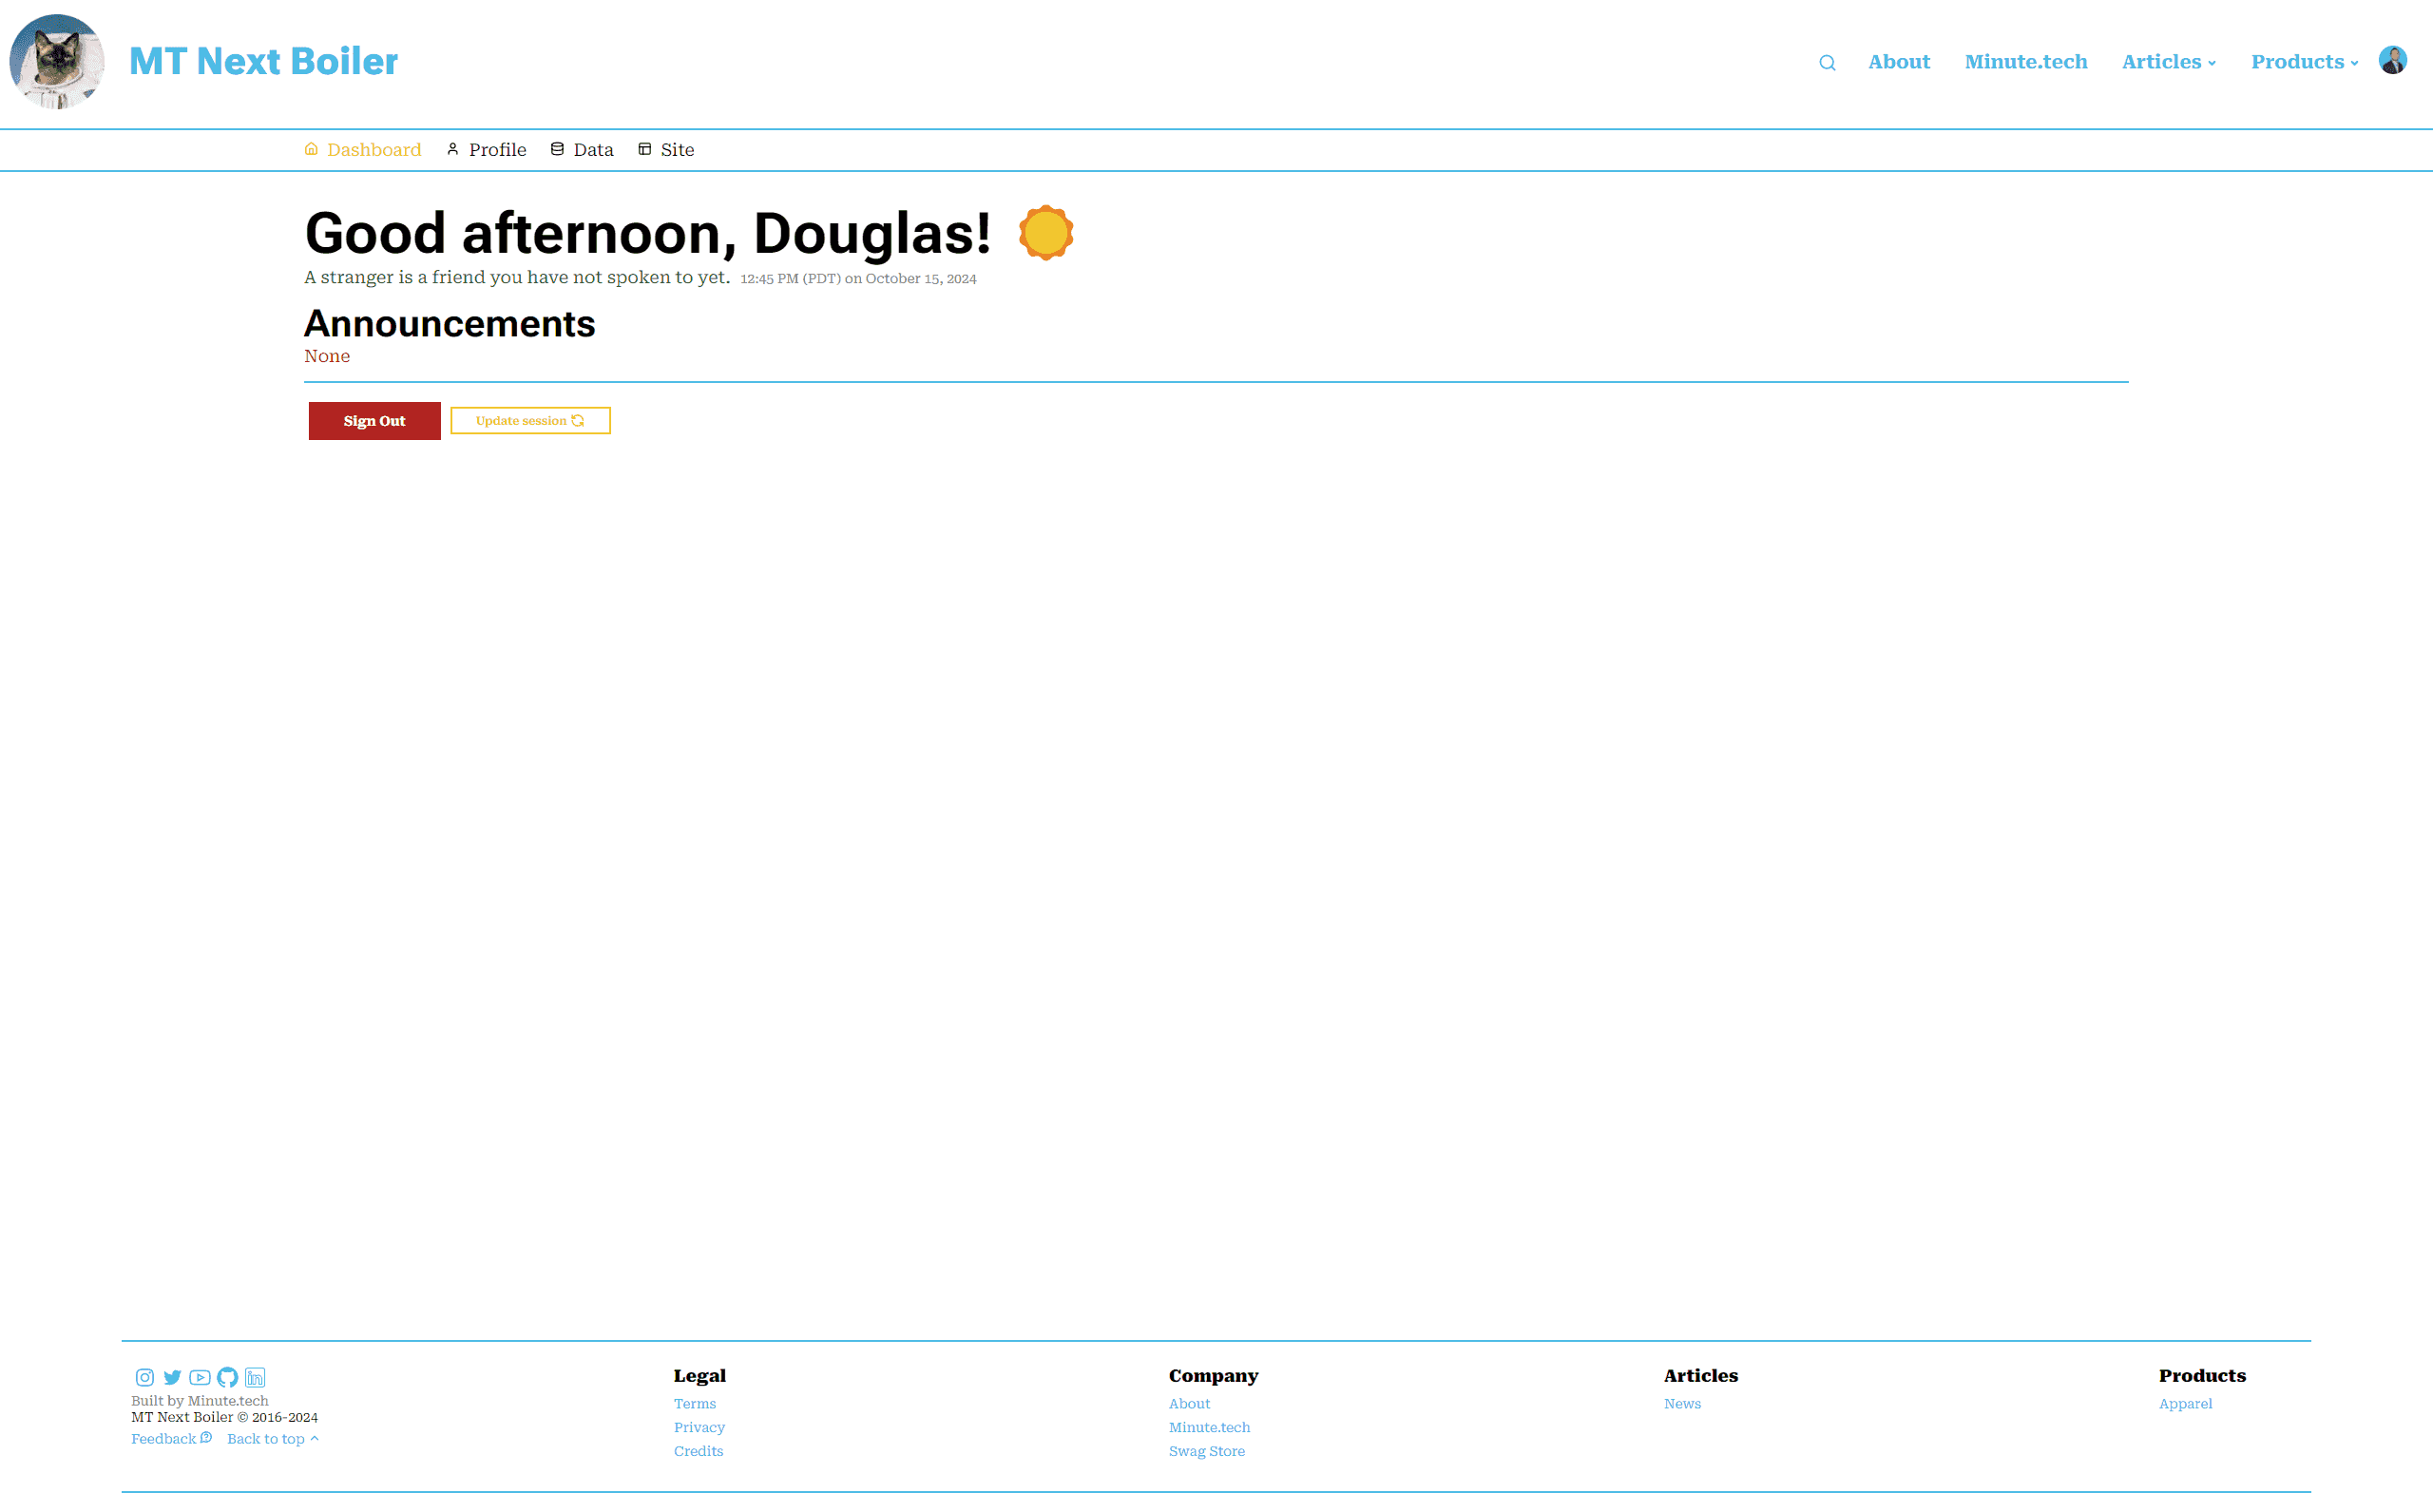Expand the Articles dropdown chevron

pyautogui.click(x=2212, y=63)
